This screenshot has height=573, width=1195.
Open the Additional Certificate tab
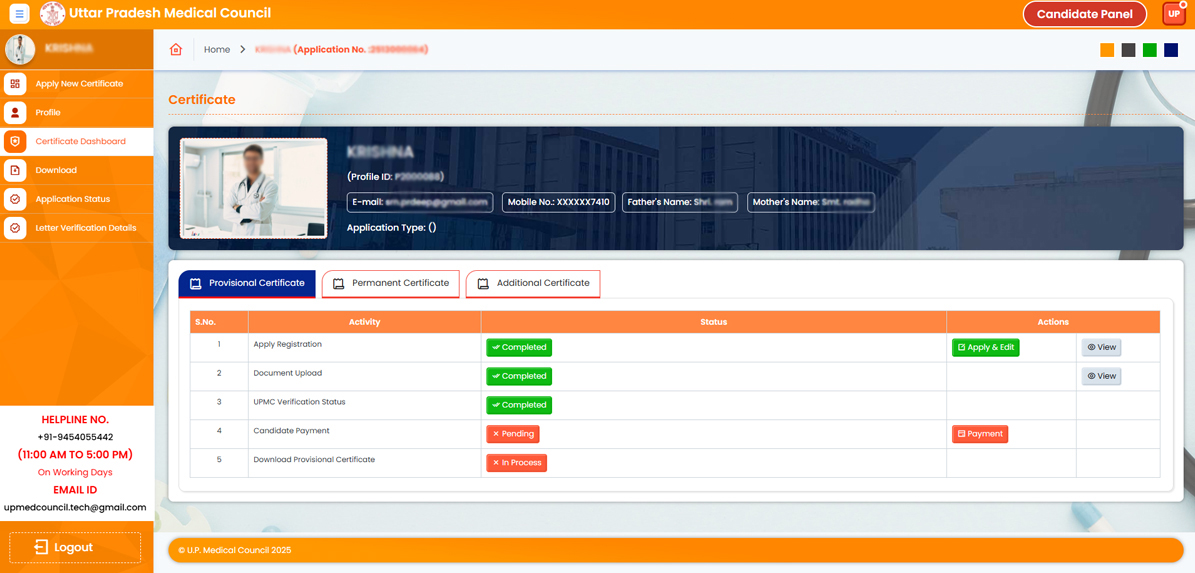pyautogui.click(x=533, y=284)
